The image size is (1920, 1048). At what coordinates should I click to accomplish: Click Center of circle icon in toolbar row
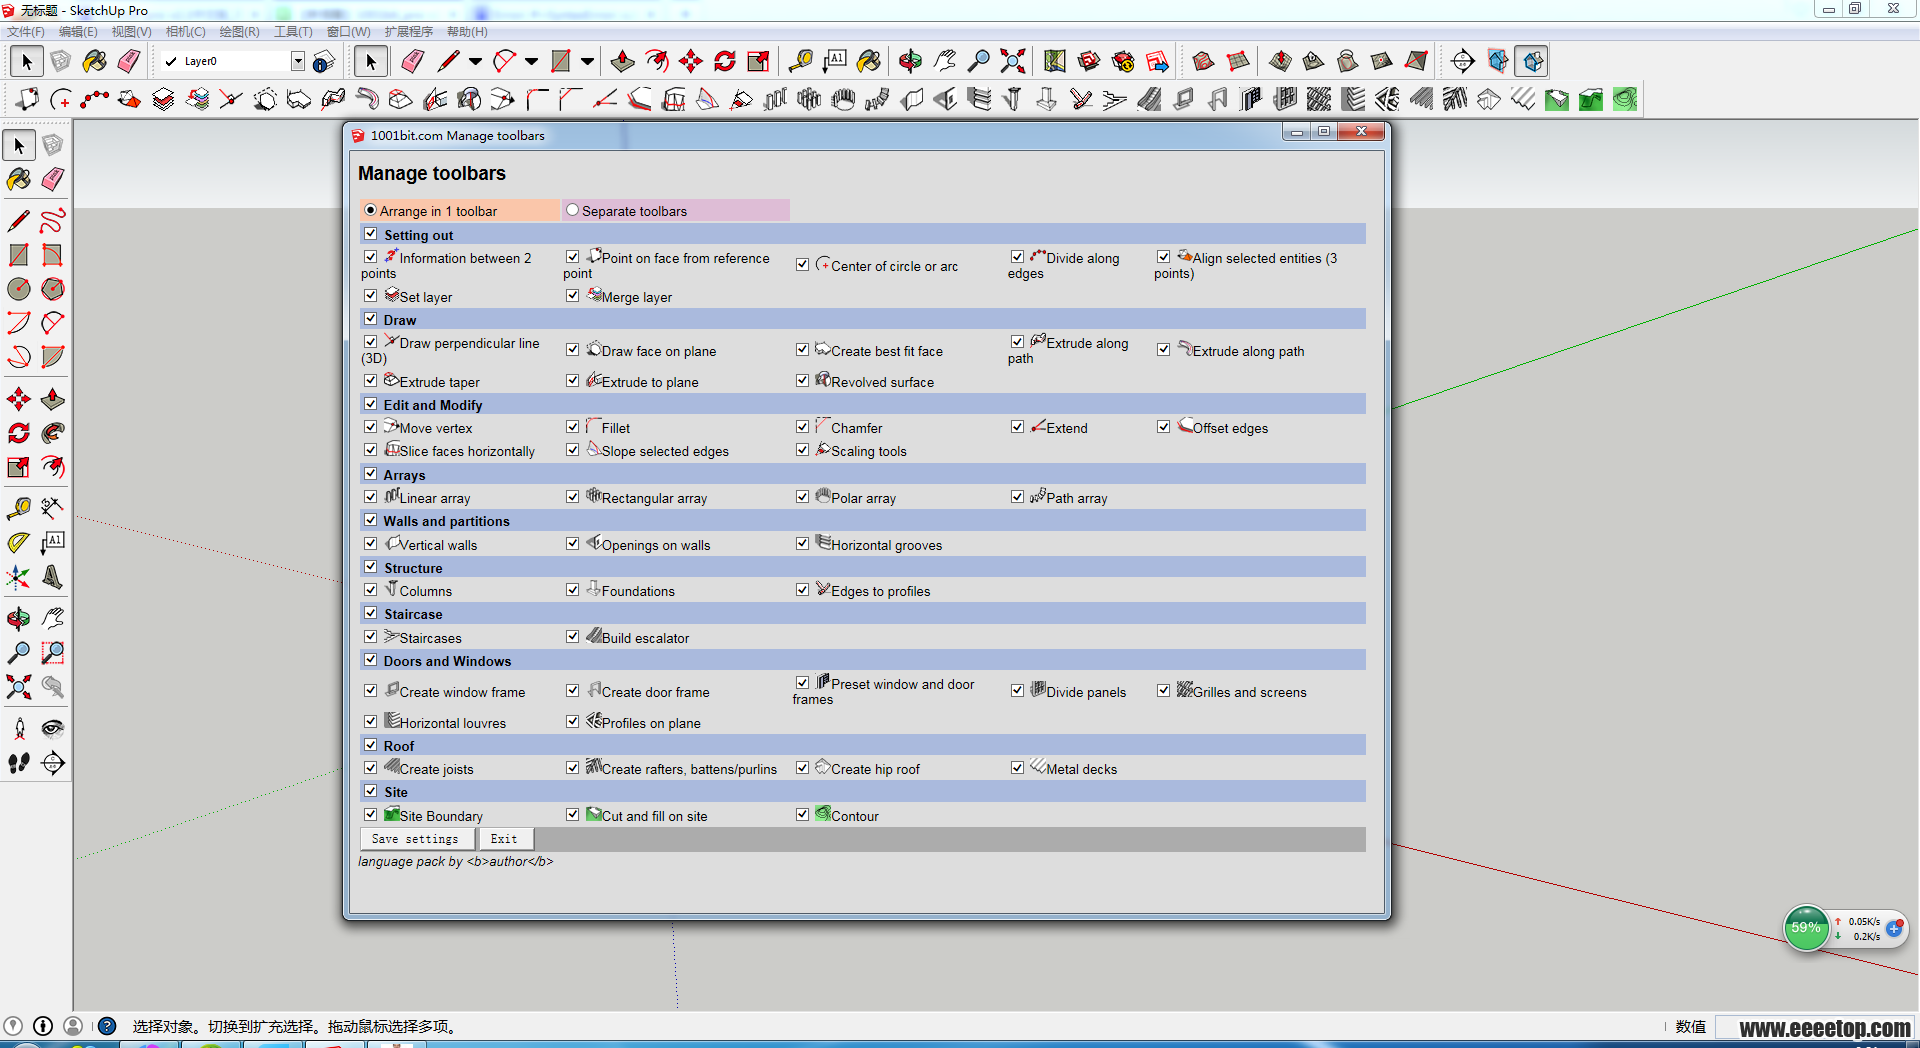61,99
